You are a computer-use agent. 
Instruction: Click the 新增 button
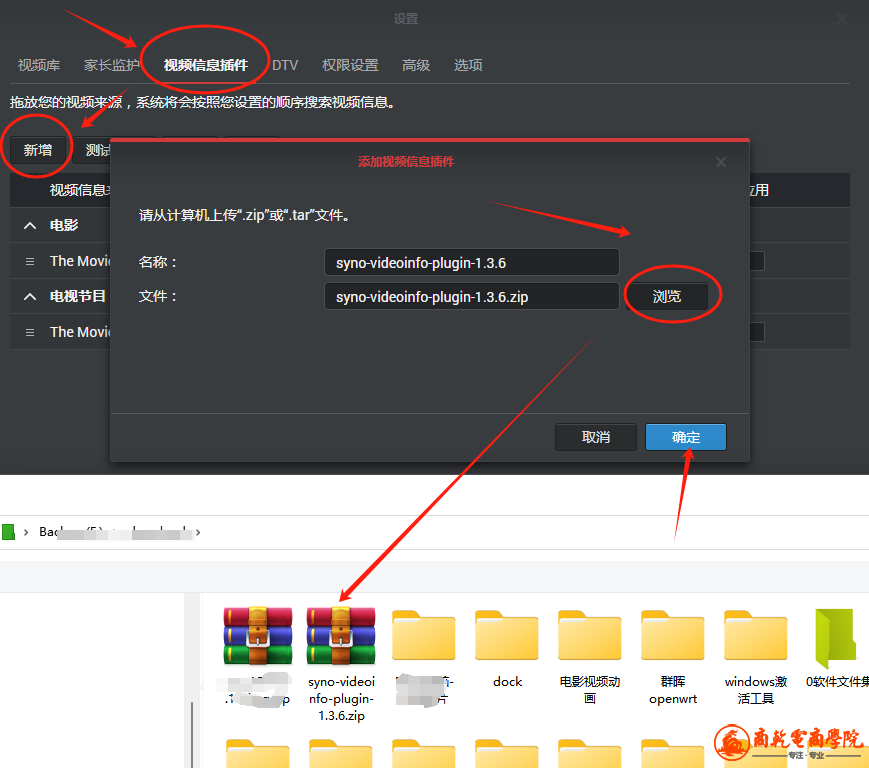click(38, 150)
